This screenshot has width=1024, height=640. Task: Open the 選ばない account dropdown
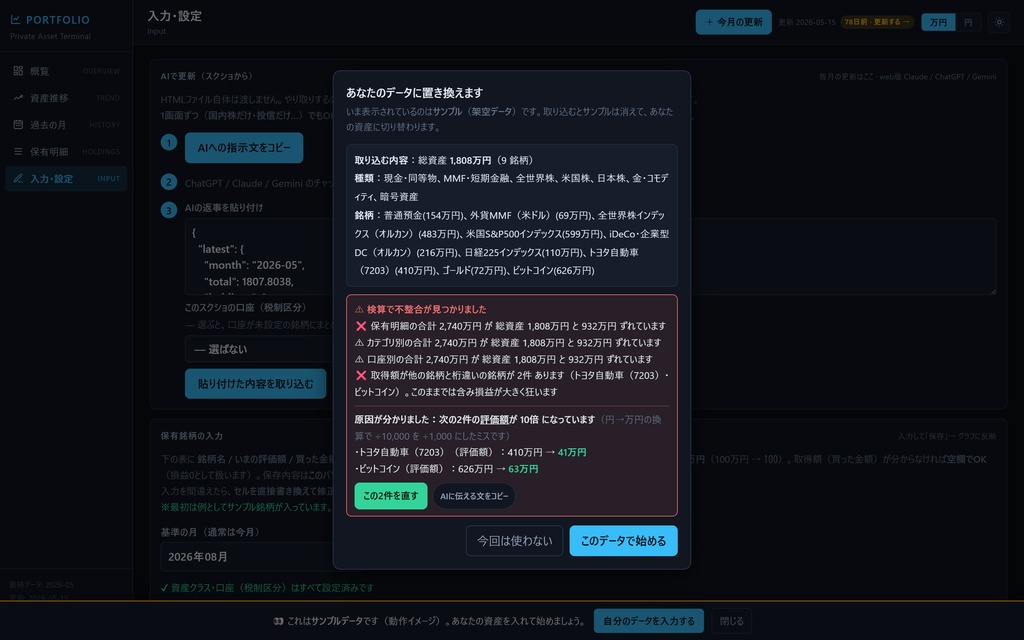tap(261, 349)
